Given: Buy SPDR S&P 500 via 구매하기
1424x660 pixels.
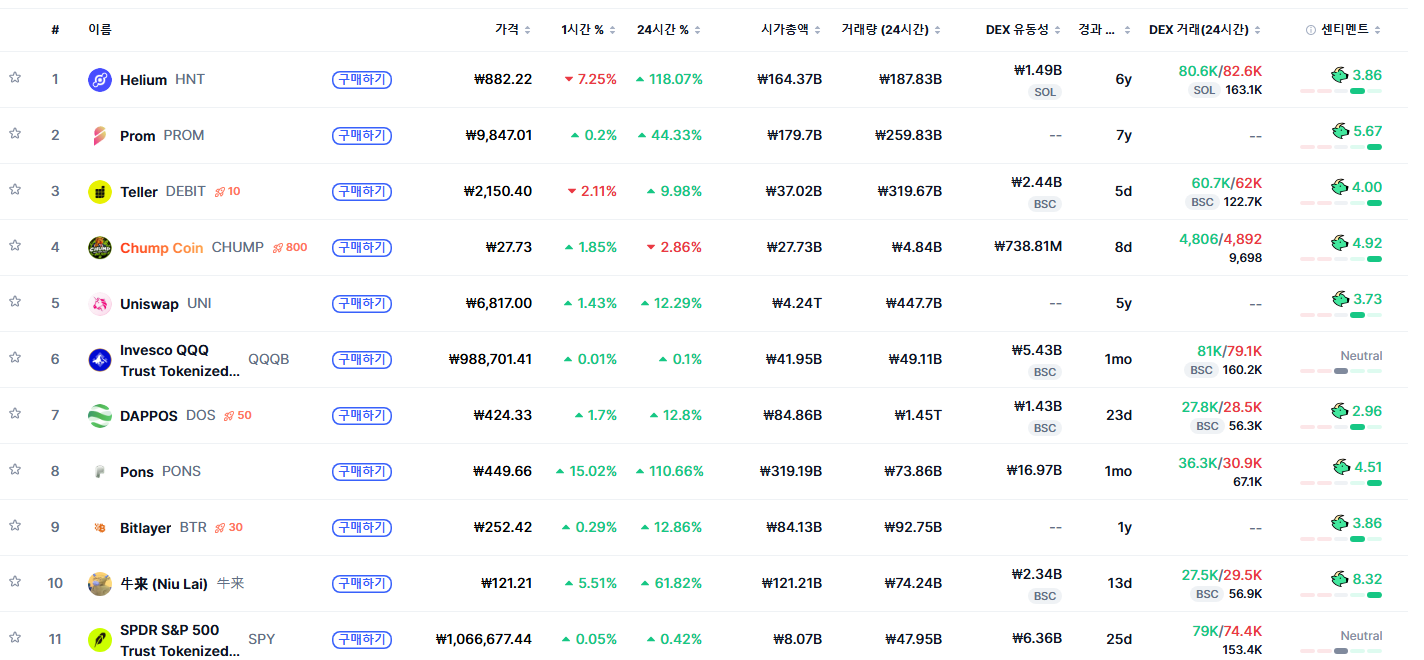Looking at the screenshot, I should point(362,639).
